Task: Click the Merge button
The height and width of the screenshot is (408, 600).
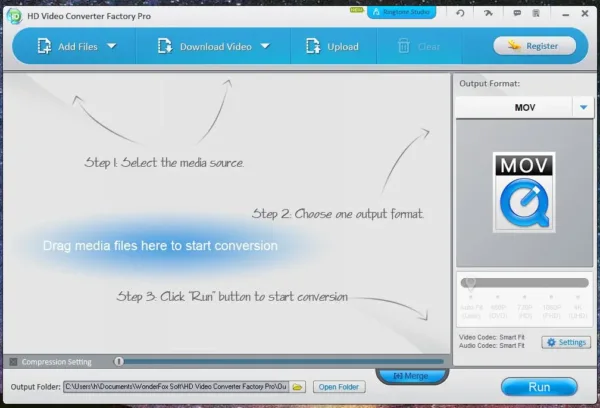Action: 411,376
